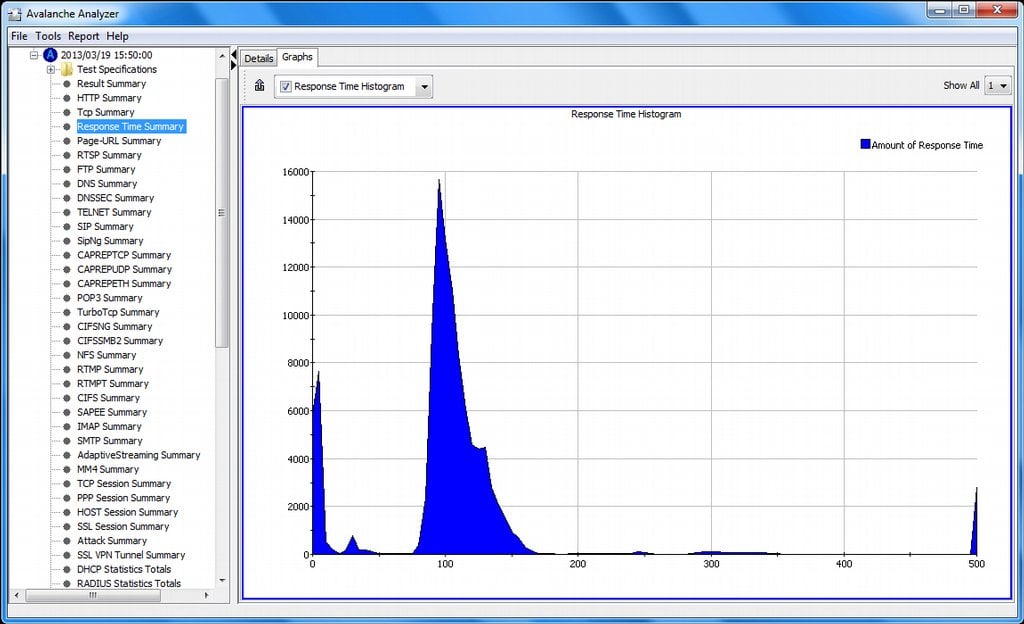Screen dimensions: 1024x624
Task: Click the collapse left panel splitter arrow
Action: pos(234,54)
